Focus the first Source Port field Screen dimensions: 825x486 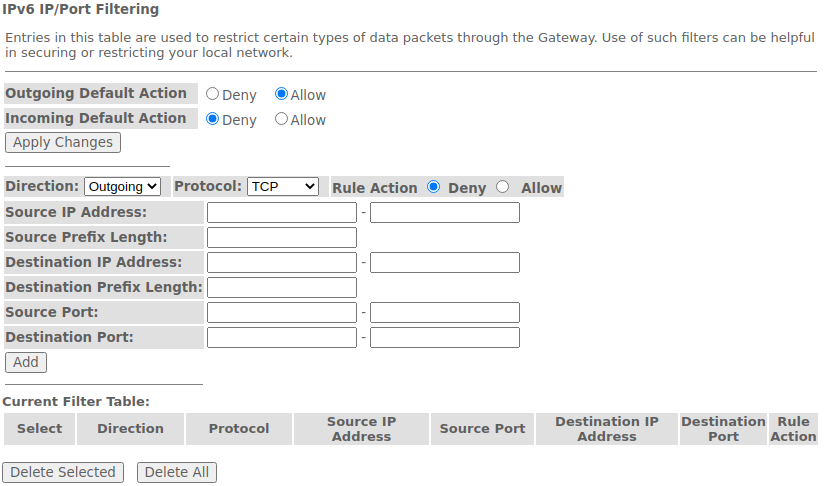tap(282, 312)
